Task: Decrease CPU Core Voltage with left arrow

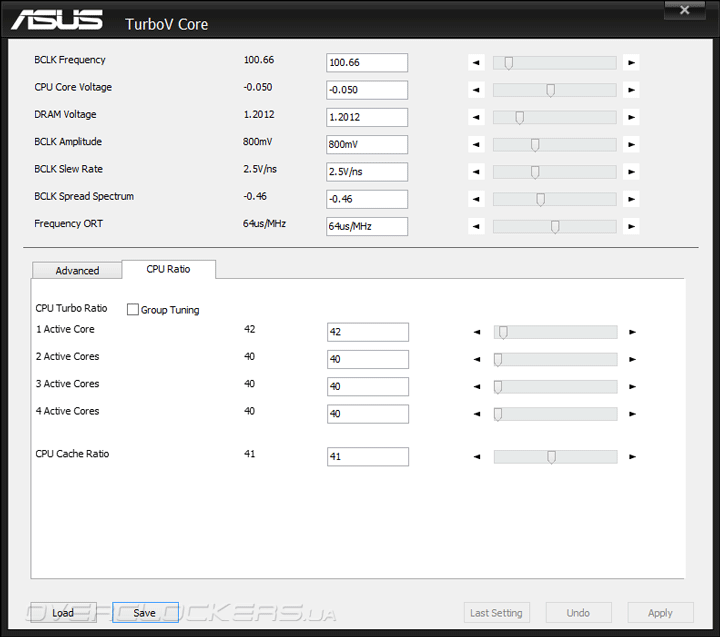Action: (x=476, y=90)
